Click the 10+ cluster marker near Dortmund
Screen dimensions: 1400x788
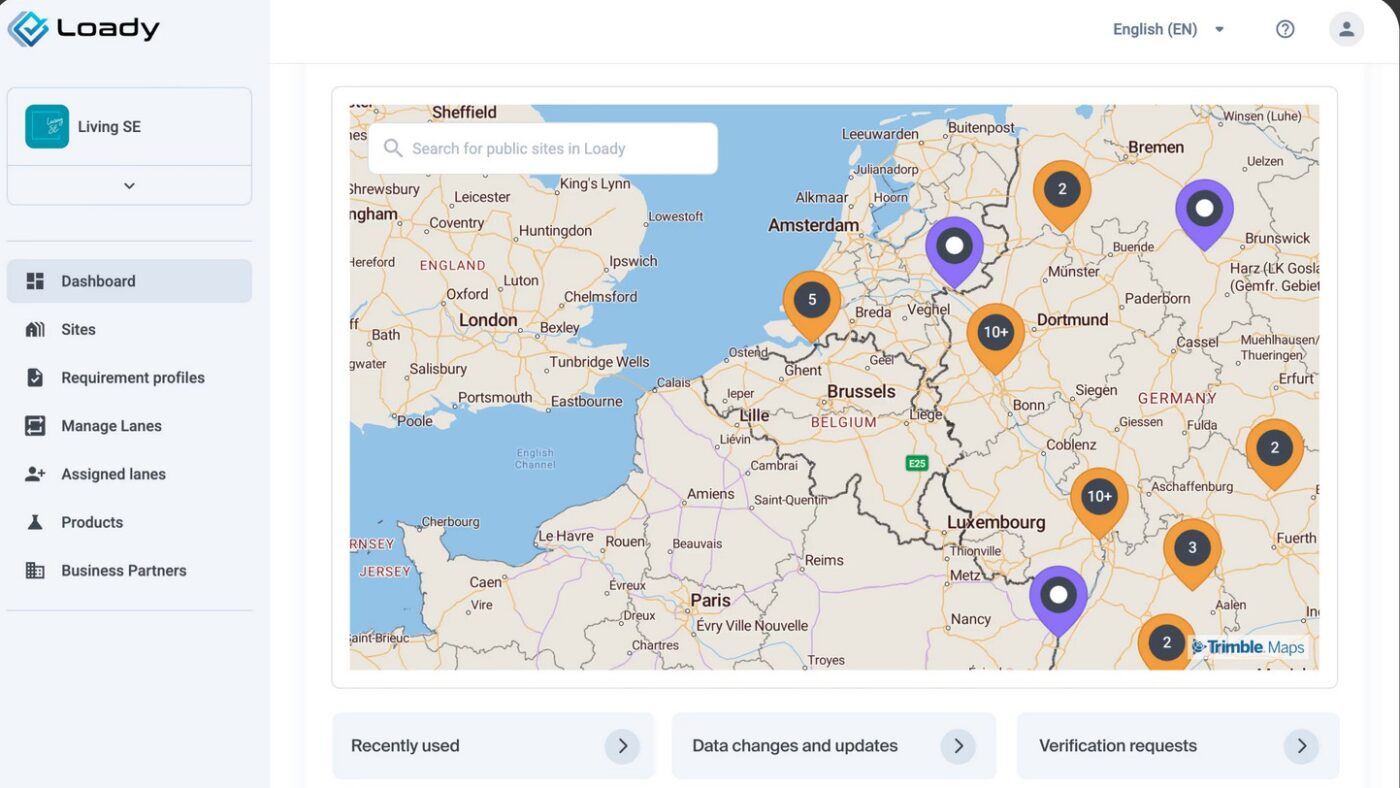click(995, 334)
